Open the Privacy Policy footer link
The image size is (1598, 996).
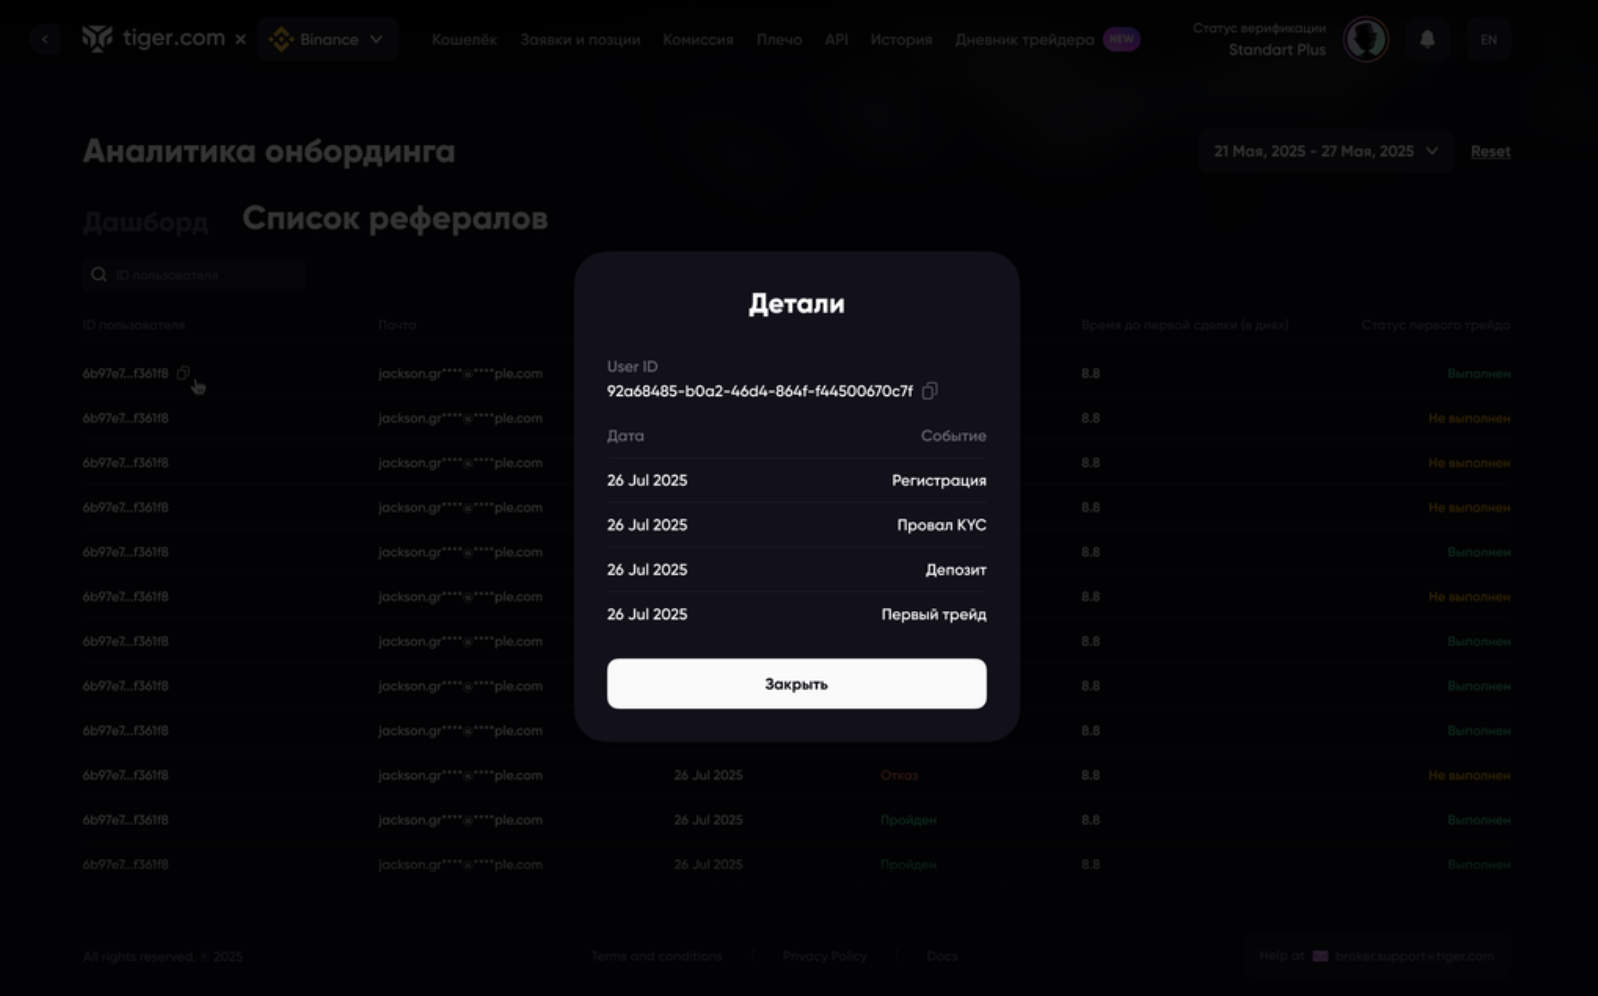pos(824,956)
